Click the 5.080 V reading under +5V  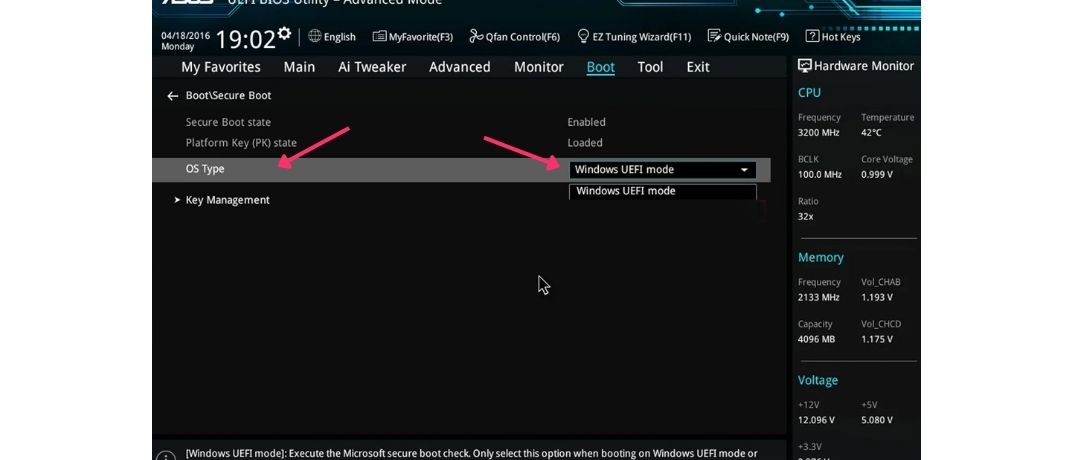(x=877, y=420)
